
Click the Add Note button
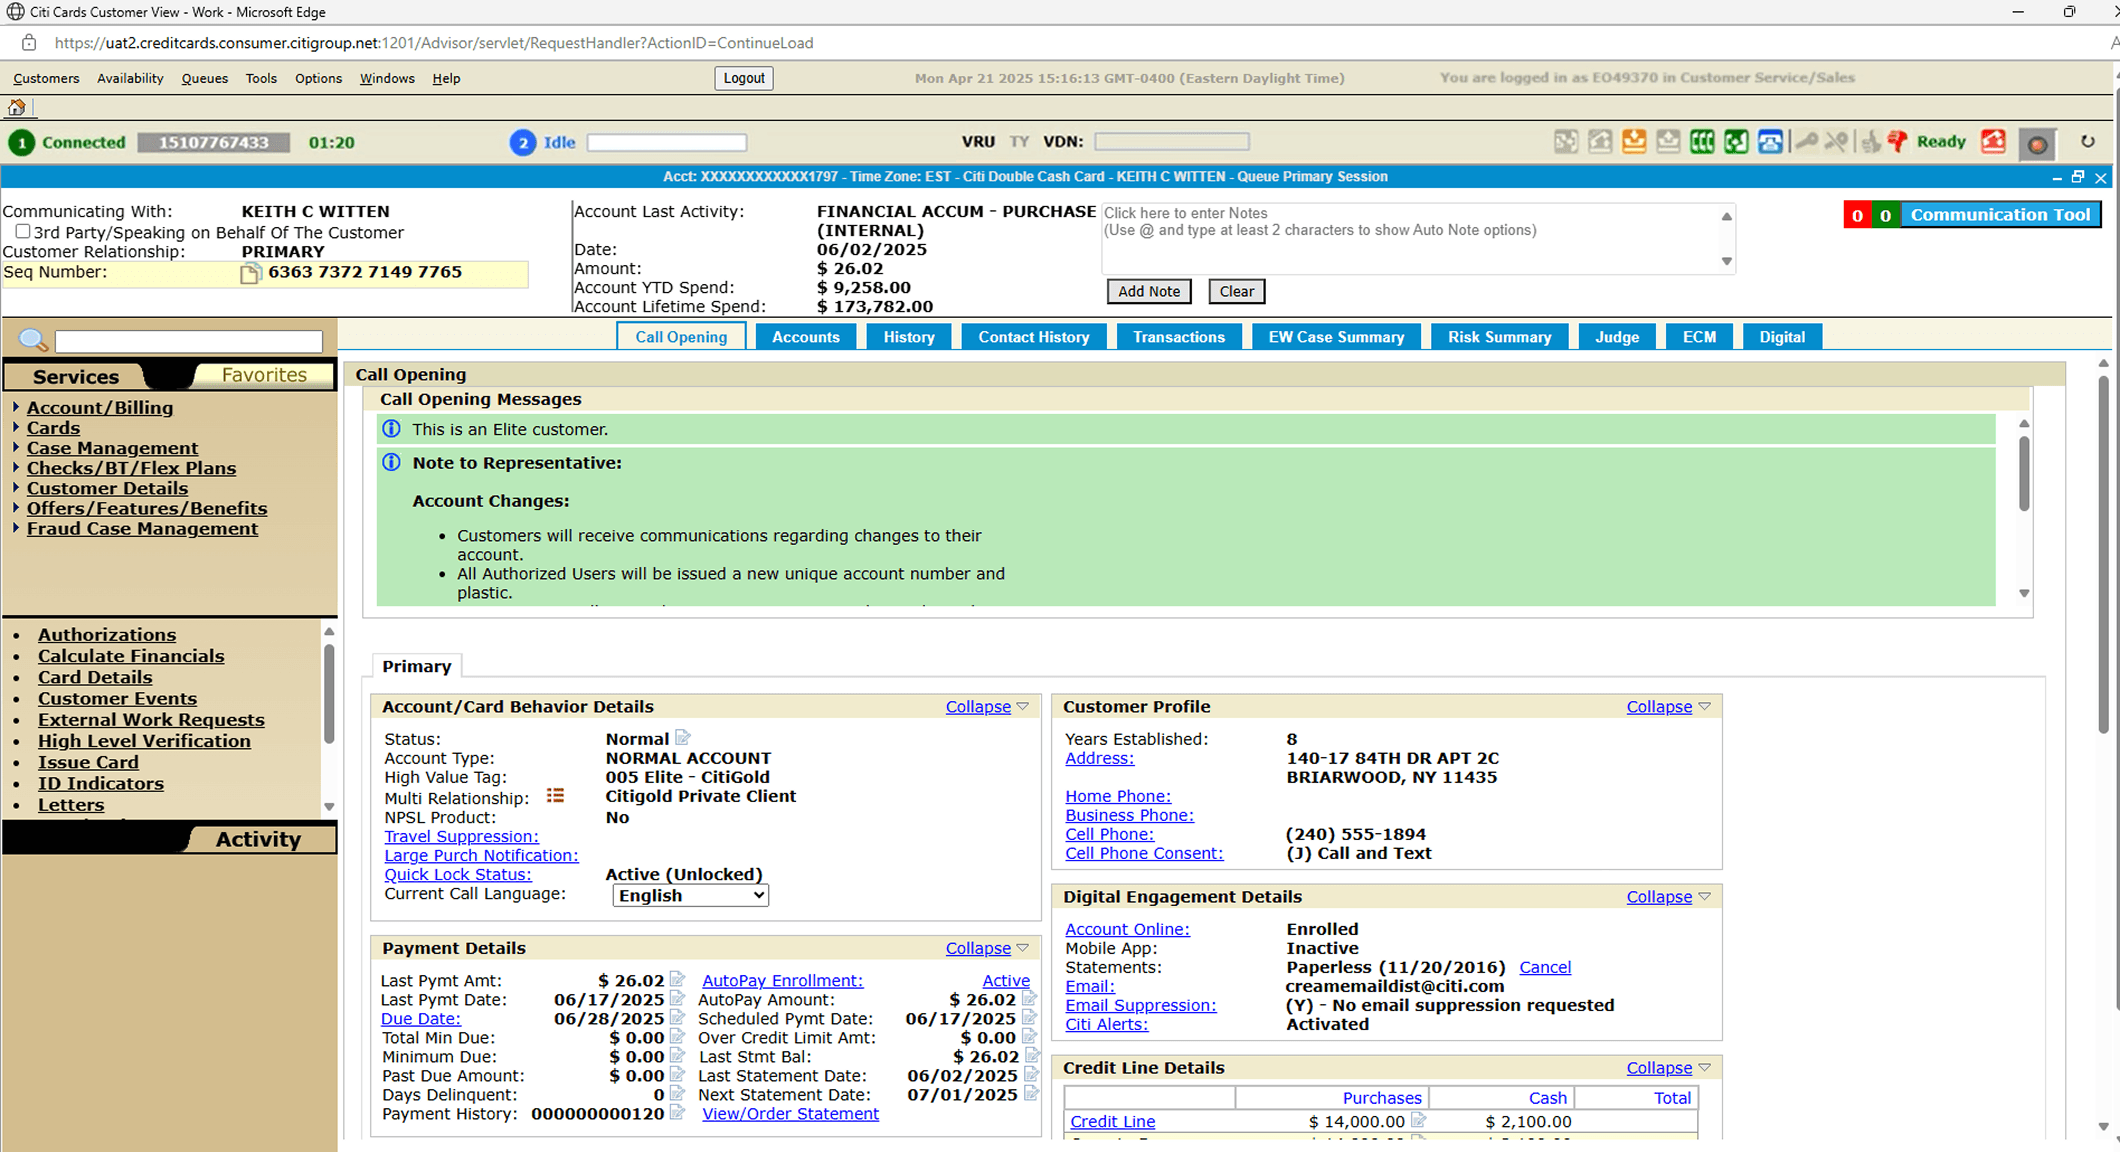click(1149, 291)
